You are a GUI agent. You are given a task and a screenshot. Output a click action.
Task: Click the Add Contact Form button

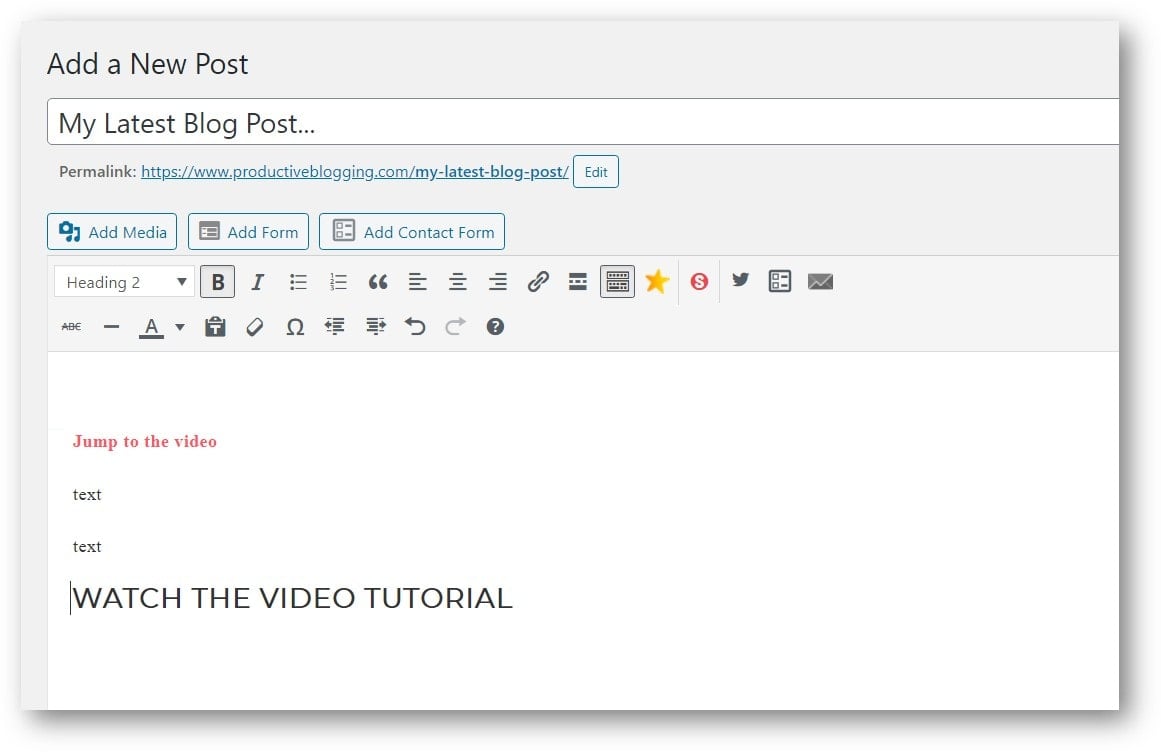[412, 232]
